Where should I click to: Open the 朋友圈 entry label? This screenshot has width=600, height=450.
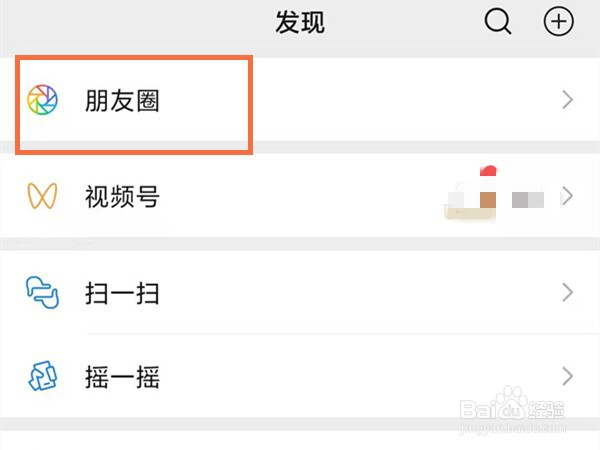[123, 100]
